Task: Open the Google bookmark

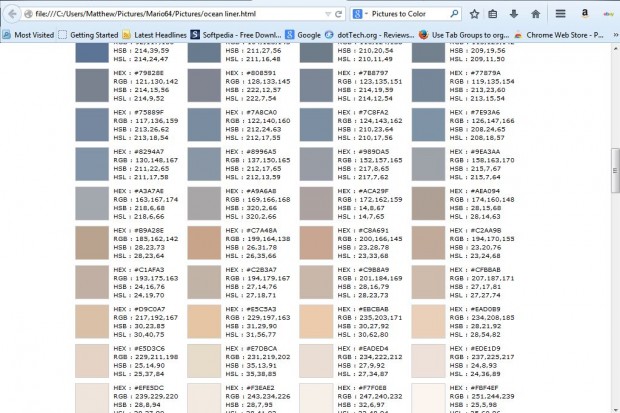Action: (303, 35)
